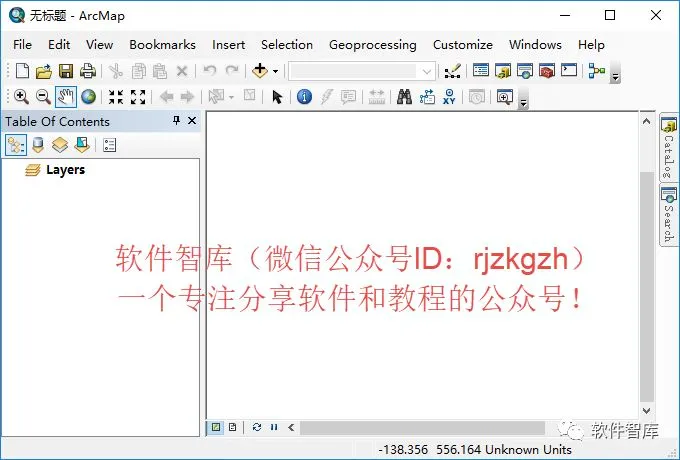This screenshot has width=680, height=460.
Task: Expand the Search side tab
Action: tap(668, 215)
